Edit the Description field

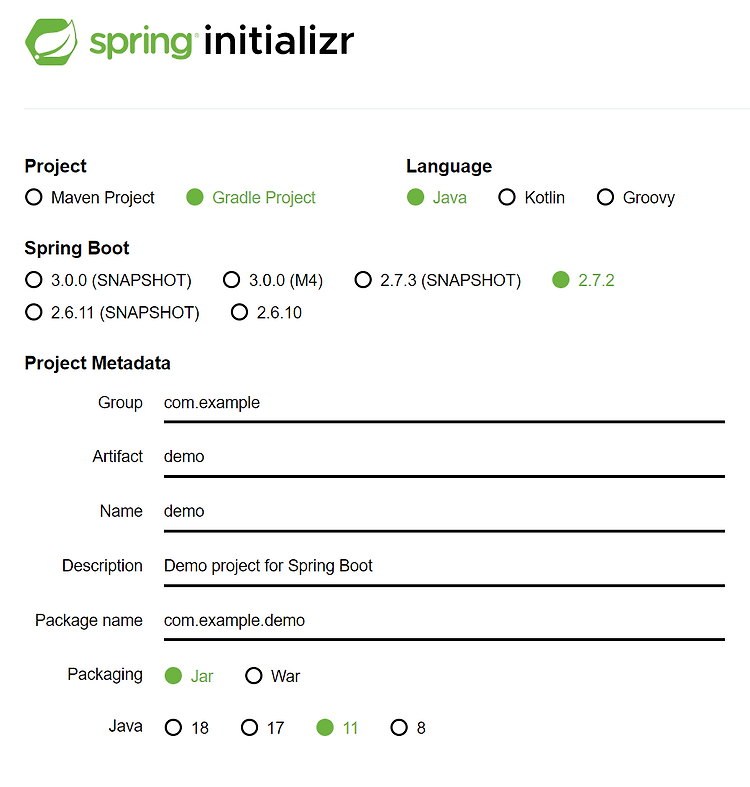tap(444, 567)
